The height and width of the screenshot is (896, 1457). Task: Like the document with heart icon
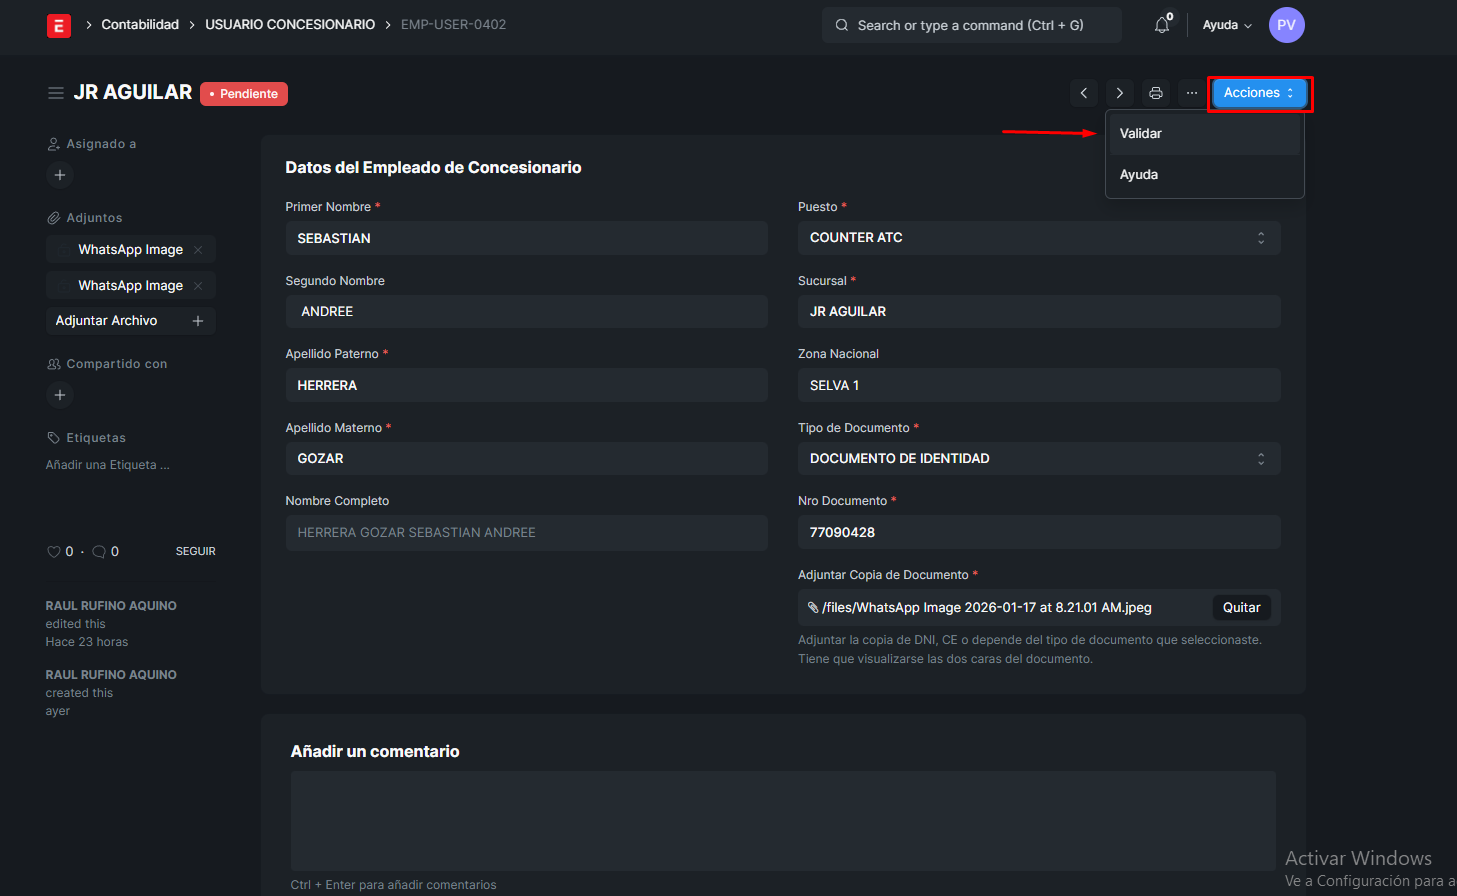(x=54, y=552)
